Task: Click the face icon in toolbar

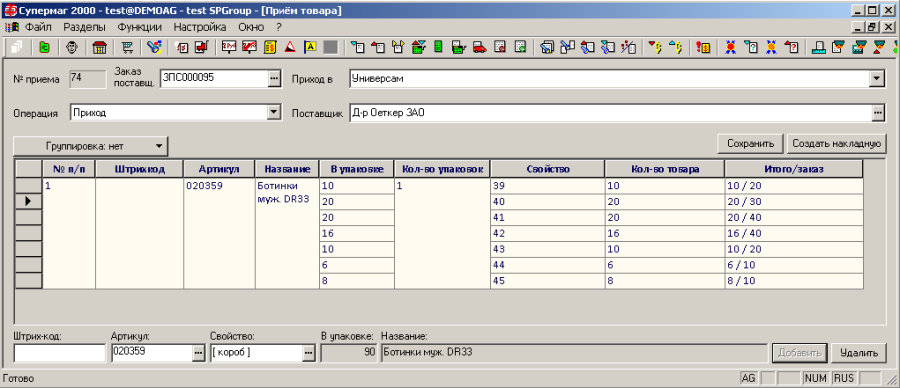Action: pyautogui.click(x=72, y=47)
